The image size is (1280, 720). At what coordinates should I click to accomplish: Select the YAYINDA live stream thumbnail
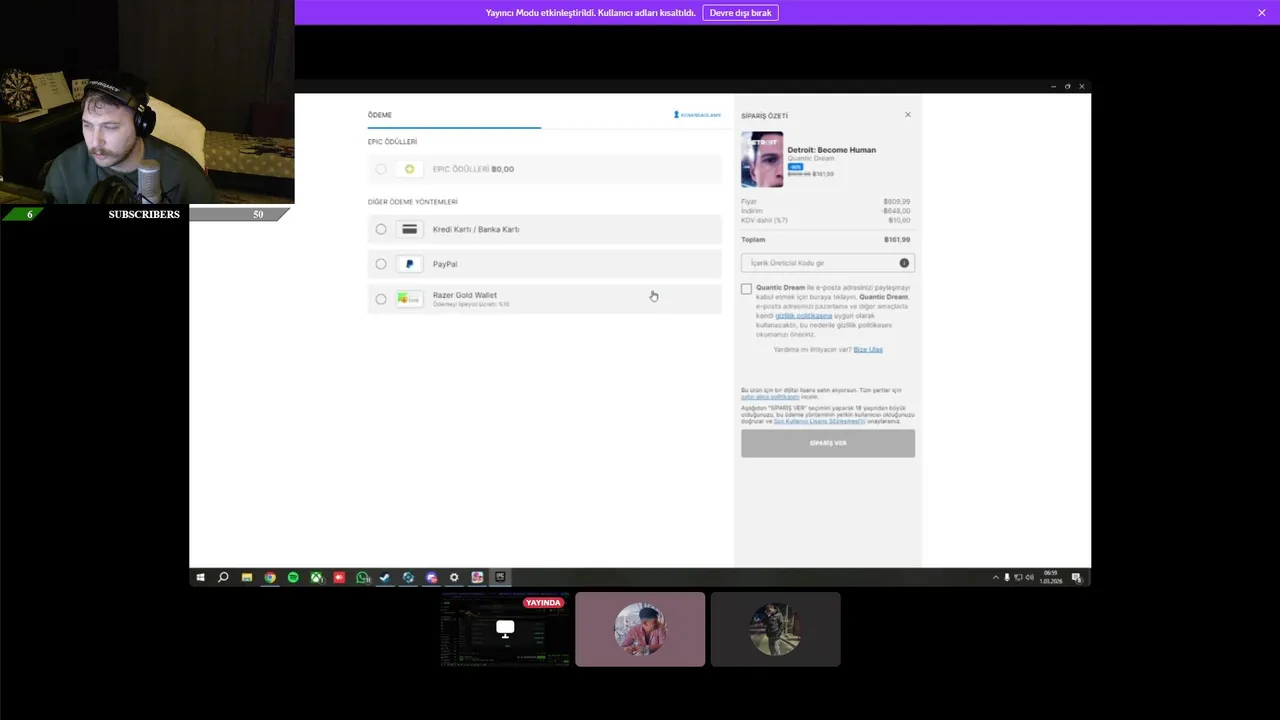pos(505,629)
